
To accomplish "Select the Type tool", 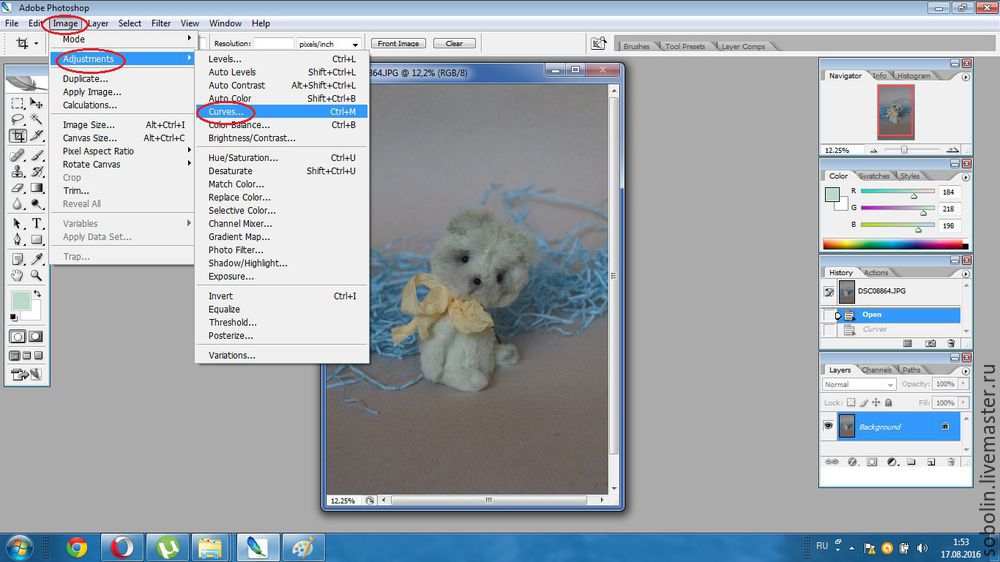I will click(x=37, y=224).
